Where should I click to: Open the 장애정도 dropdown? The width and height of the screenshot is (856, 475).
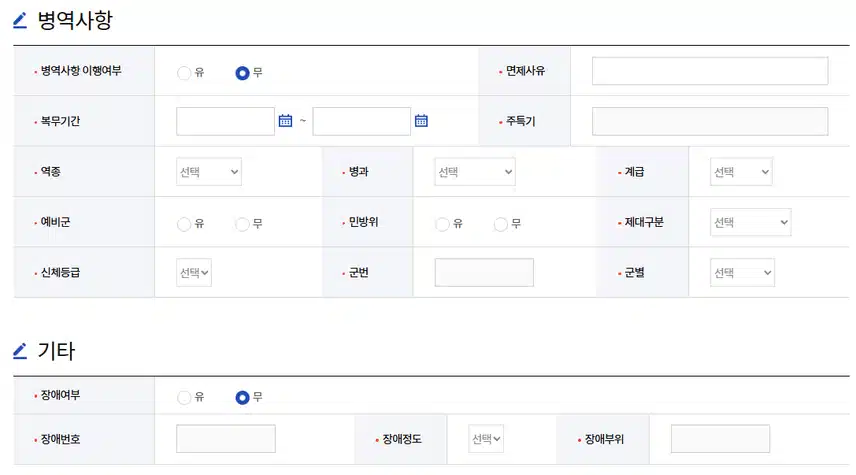point(486,439)
